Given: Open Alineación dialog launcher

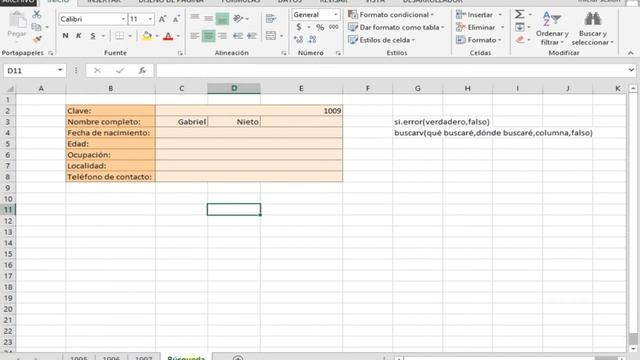Looking at the screenshot, I should pos(284,53).
